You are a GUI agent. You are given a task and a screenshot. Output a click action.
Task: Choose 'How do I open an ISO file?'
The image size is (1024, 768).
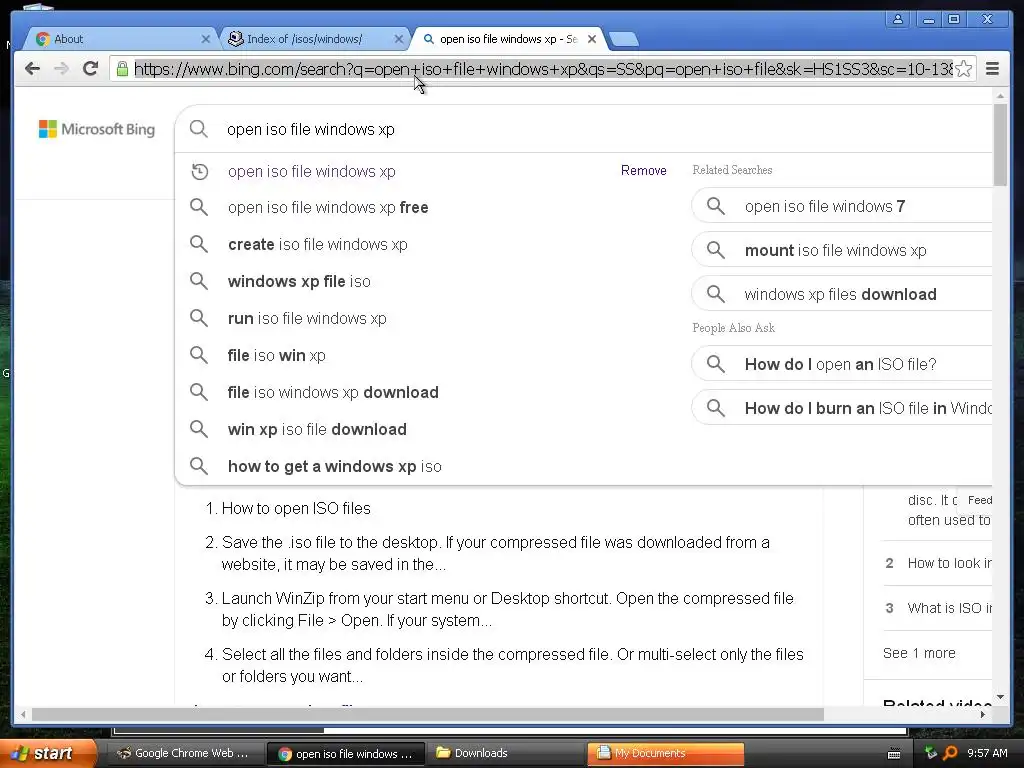842,364
